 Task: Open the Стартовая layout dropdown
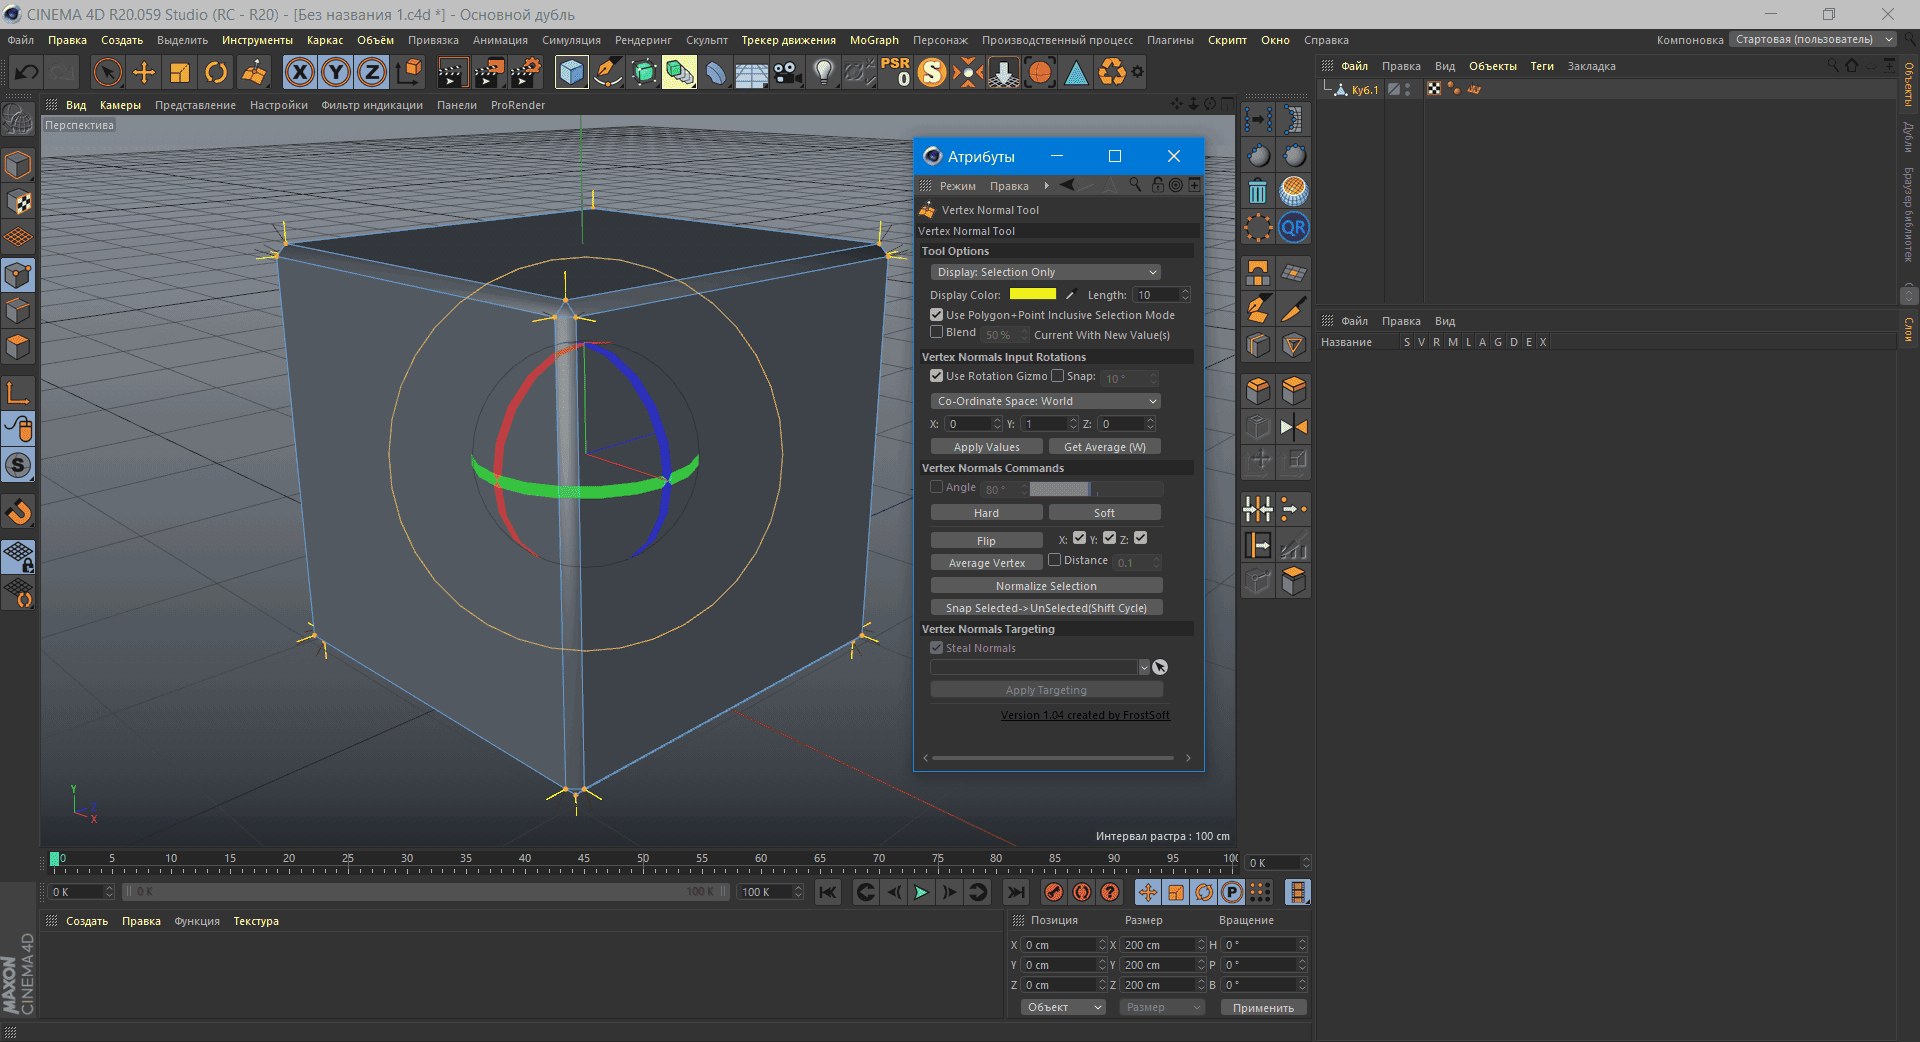[x=1814, y=40]
